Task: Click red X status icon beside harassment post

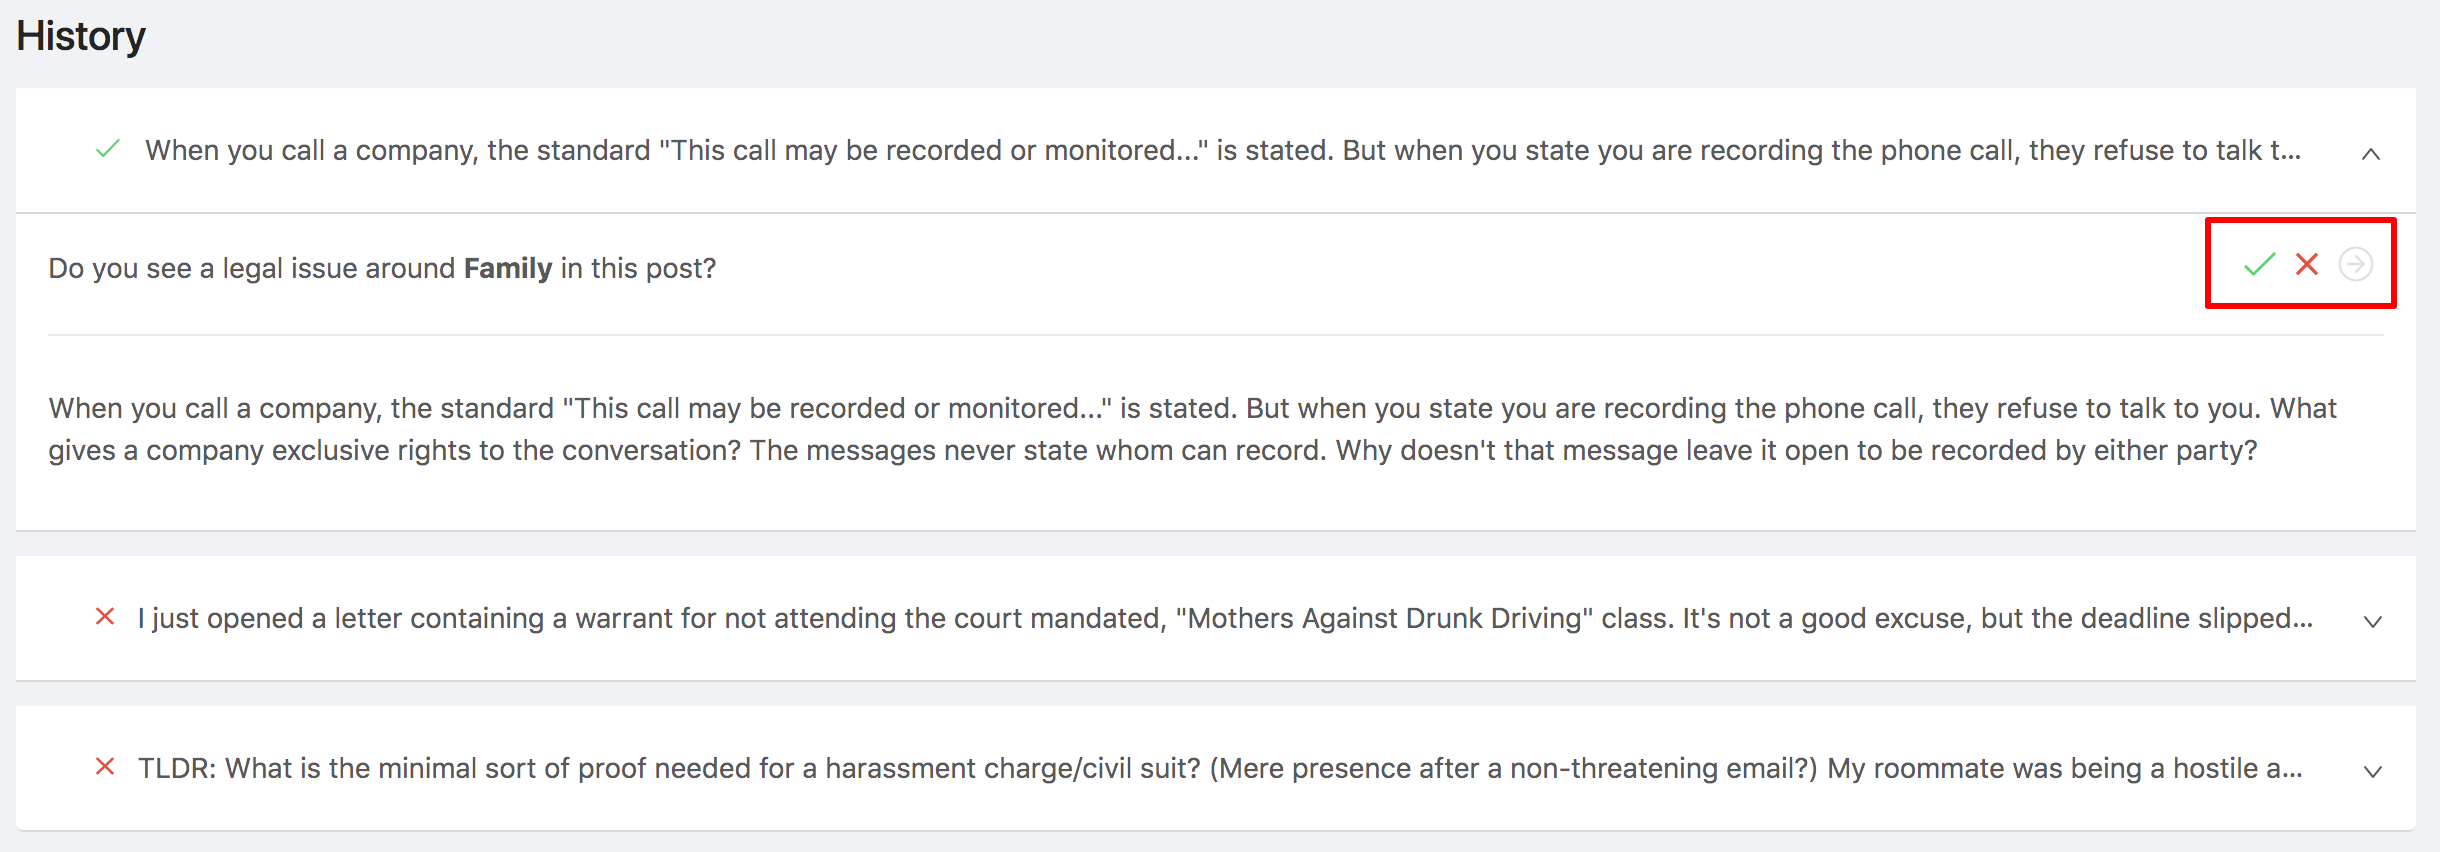Action: coord(105,767)
